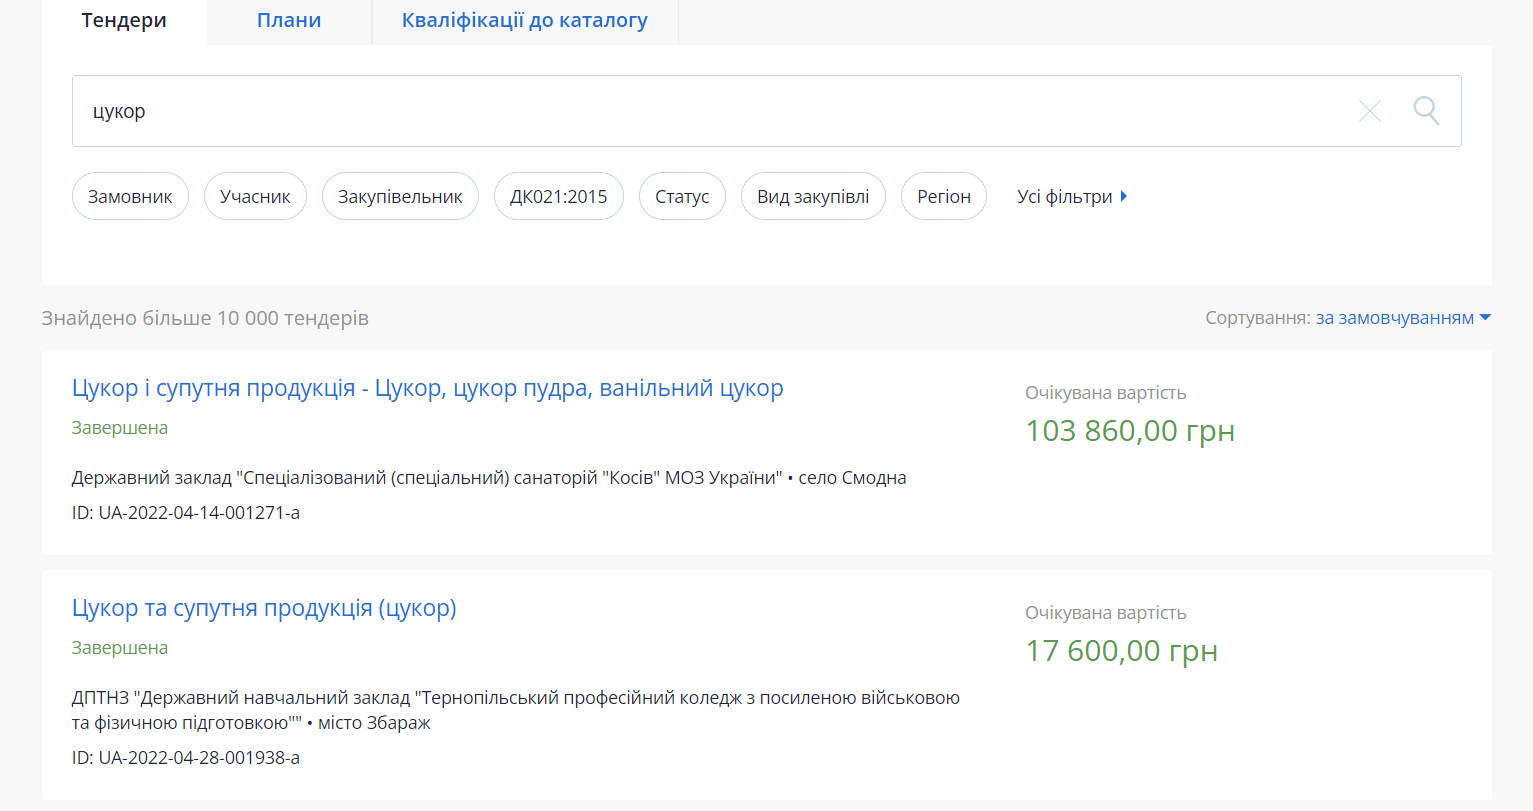The height and width of the screenshot is (811, 1533).
Task: Open the Замовник filter
Action: tap(130, 197)
